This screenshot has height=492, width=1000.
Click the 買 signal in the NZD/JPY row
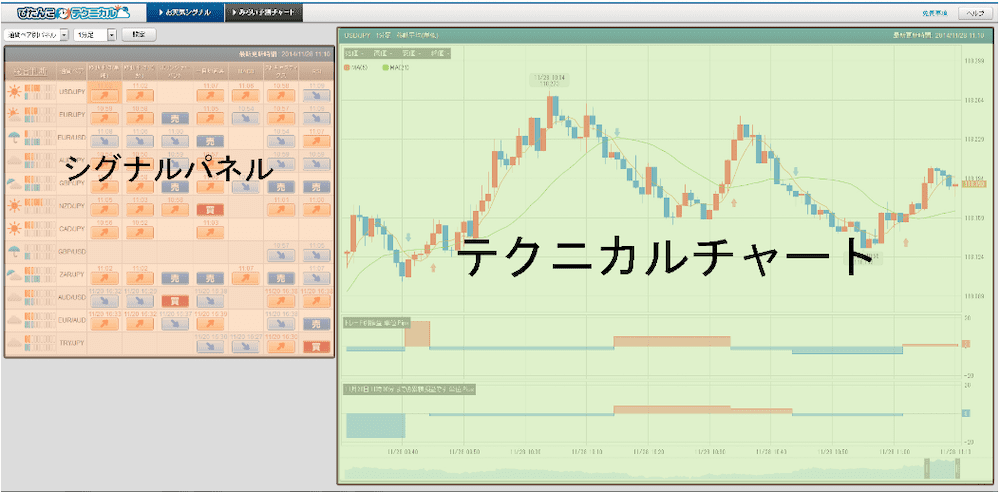pyautogui.click(x=210, y=209)
